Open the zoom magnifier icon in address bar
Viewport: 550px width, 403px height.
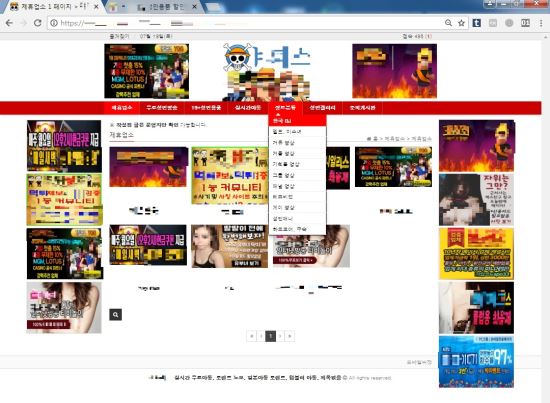[x=448, y=23]
